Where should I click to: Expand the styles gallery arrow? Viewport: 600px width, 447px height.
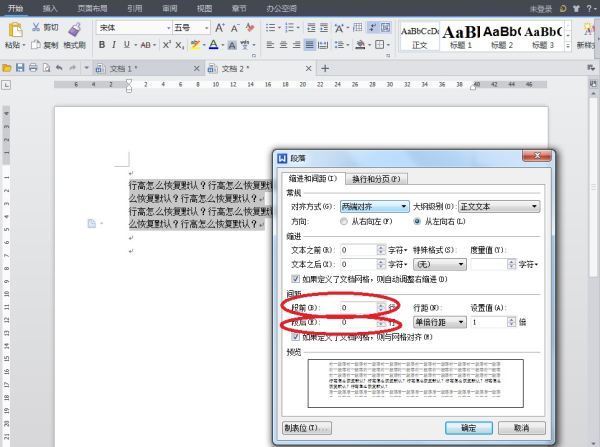point(568,46)
